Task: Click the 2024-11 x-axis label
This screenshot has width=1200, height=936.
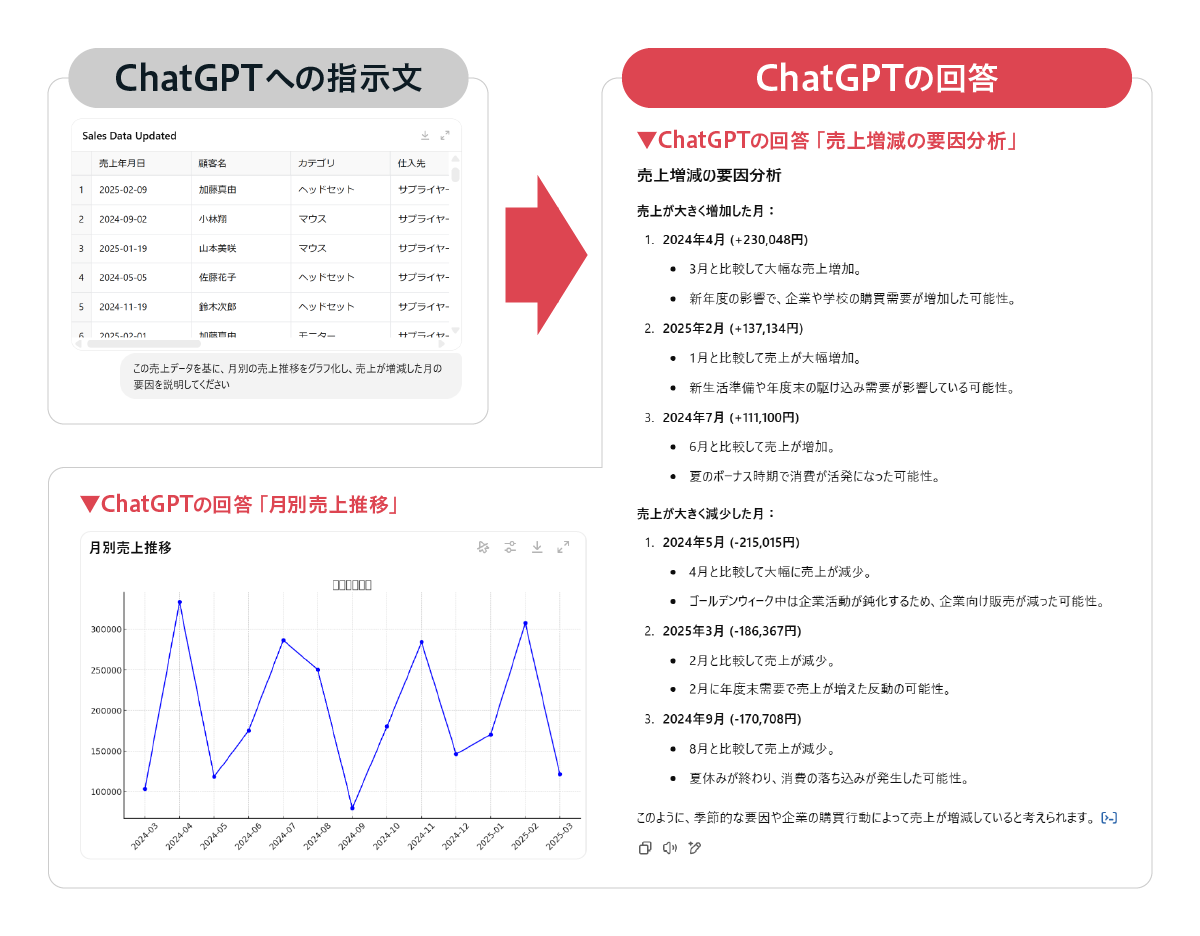Action: click(x=420, y=836)
